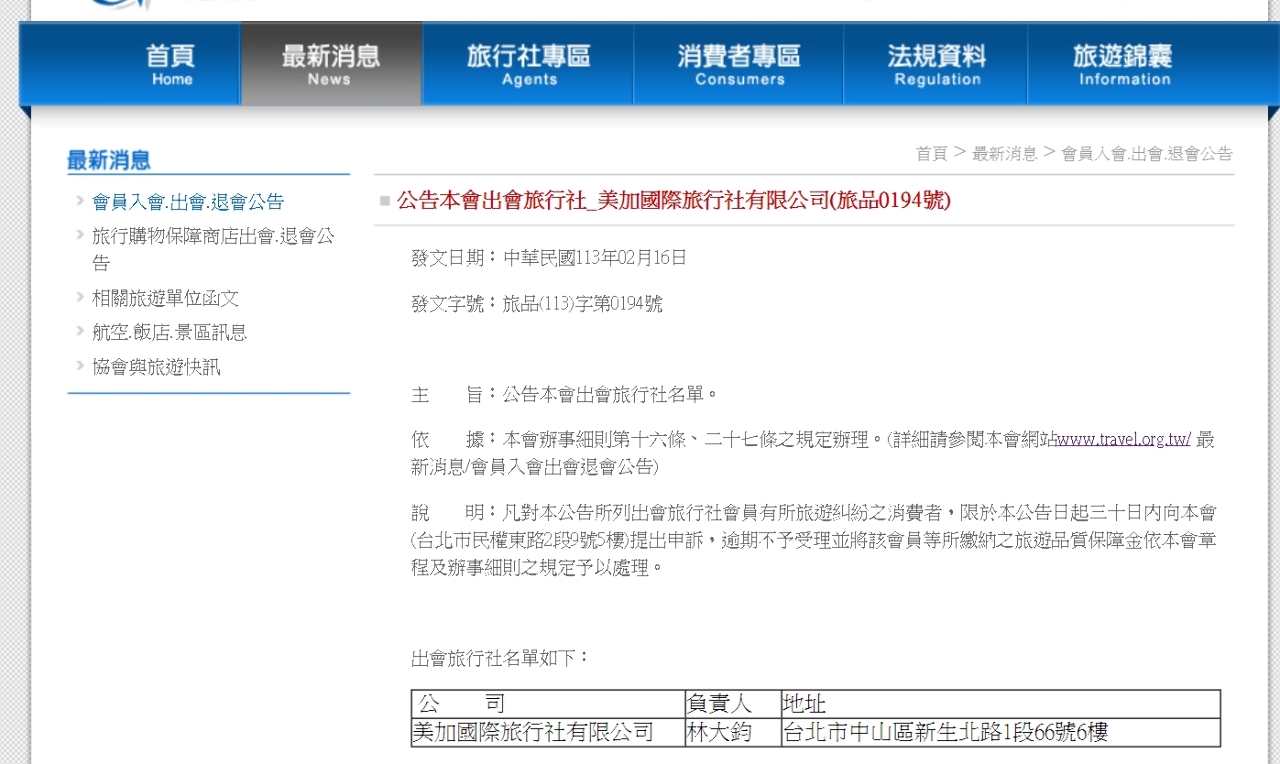Open sidebar link 會員入會.出會.退會公告
The height and width of the screenshot is (764, 1280).
point(188,202)
